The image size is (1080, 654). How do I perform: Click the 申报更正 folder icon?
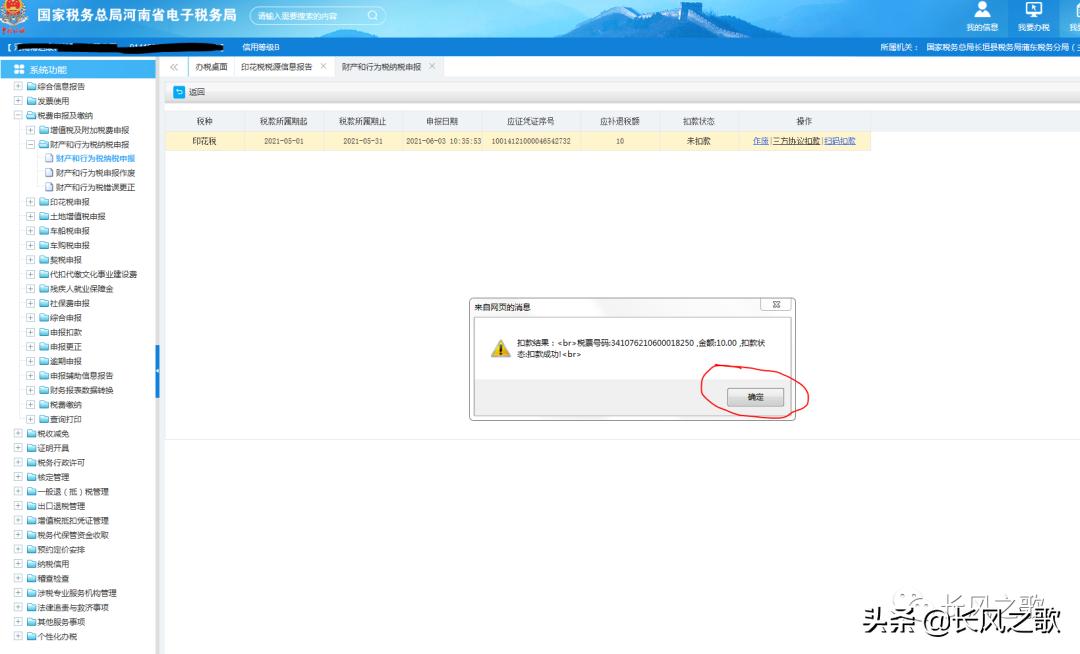click(x=43, y=346)
